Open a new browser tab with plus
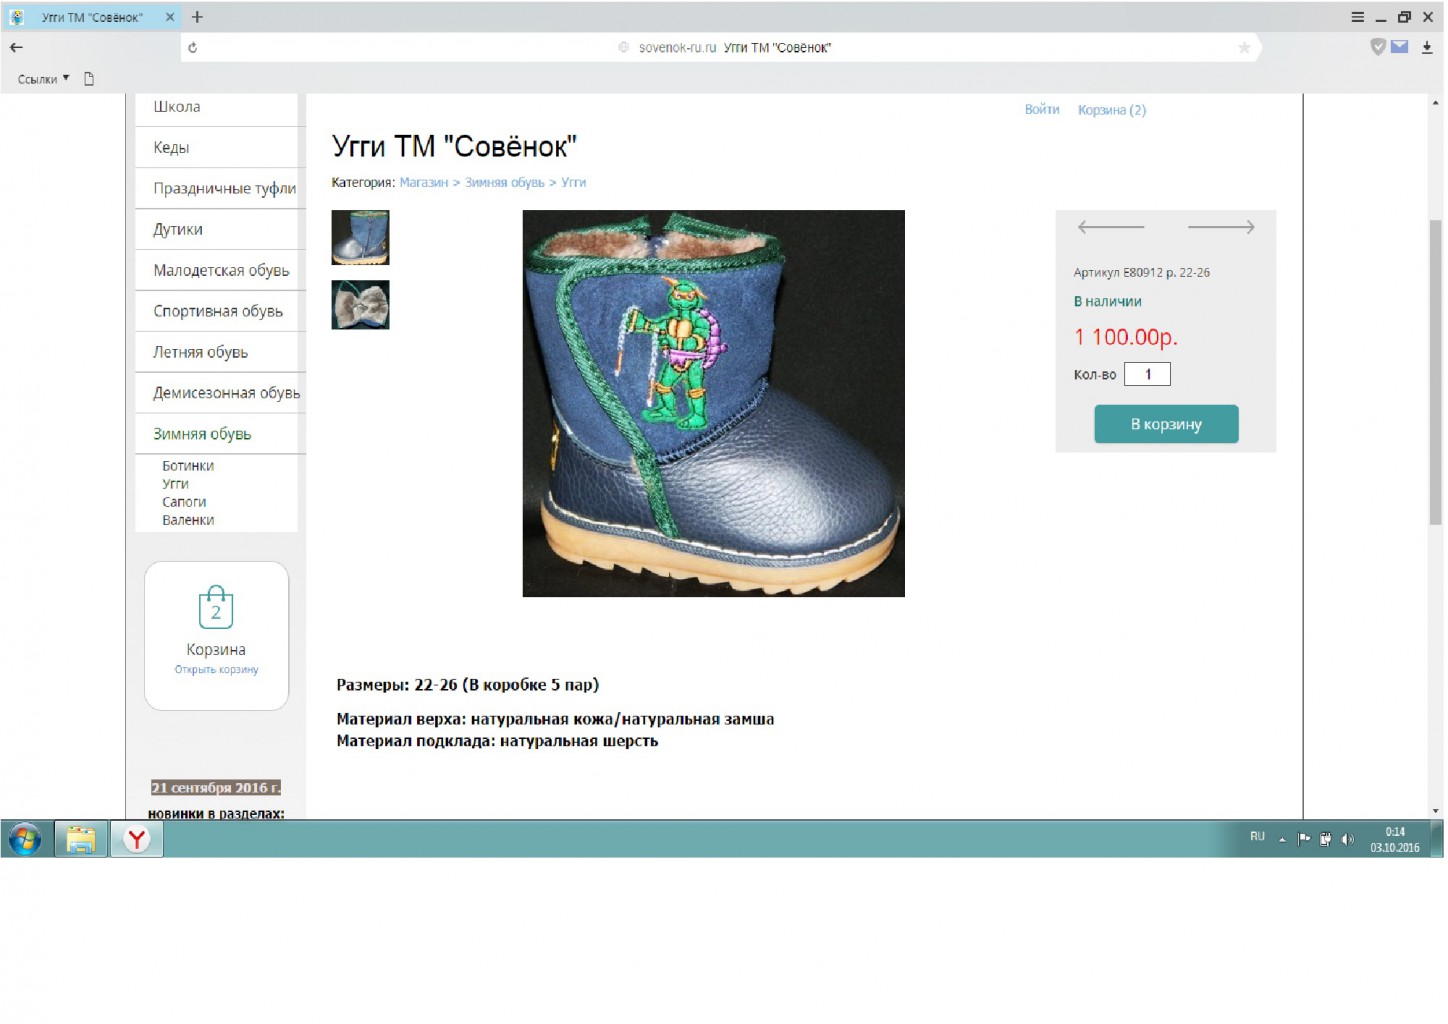This screenshot has width=1448, height=1024. 197,17
